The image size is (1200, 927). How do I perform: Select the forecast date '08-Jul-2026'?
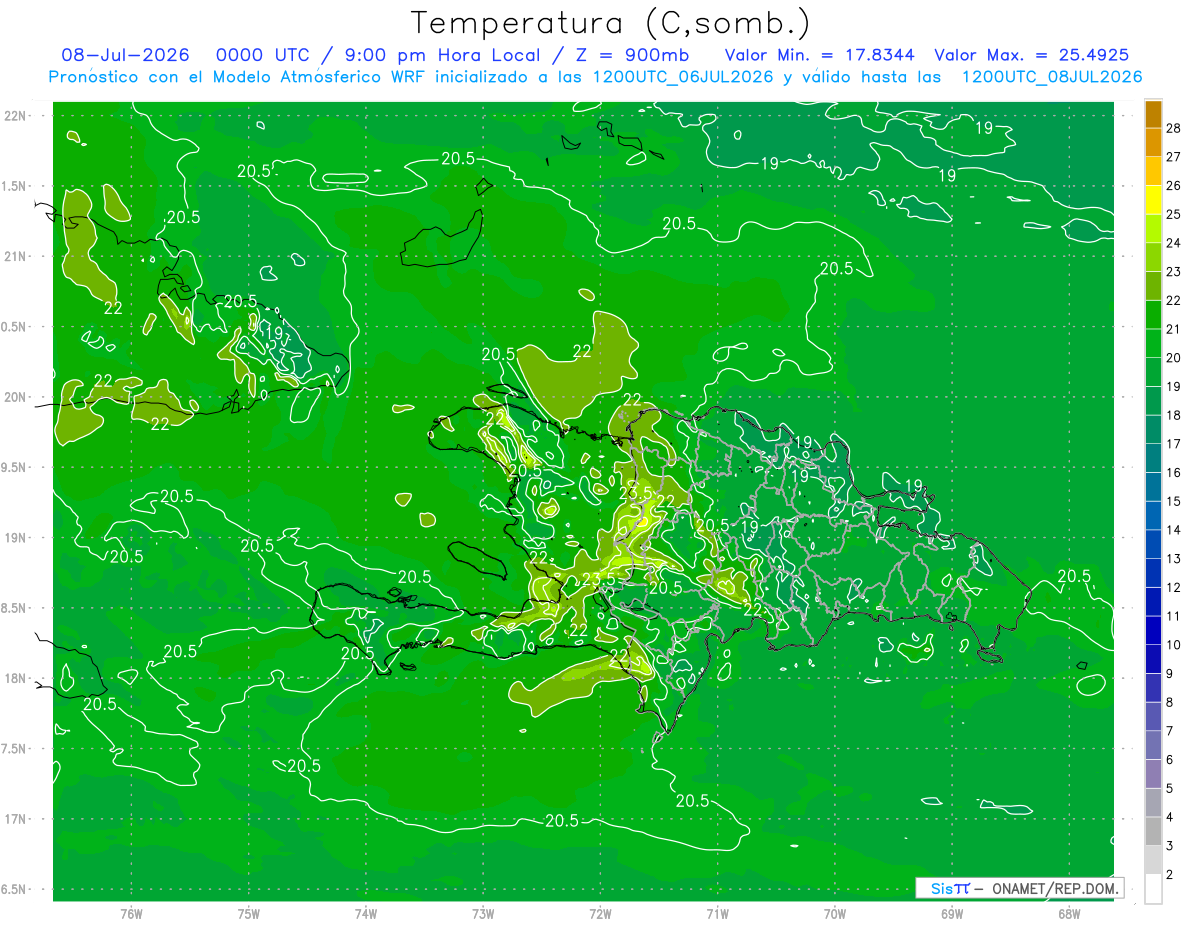[125, 55]
